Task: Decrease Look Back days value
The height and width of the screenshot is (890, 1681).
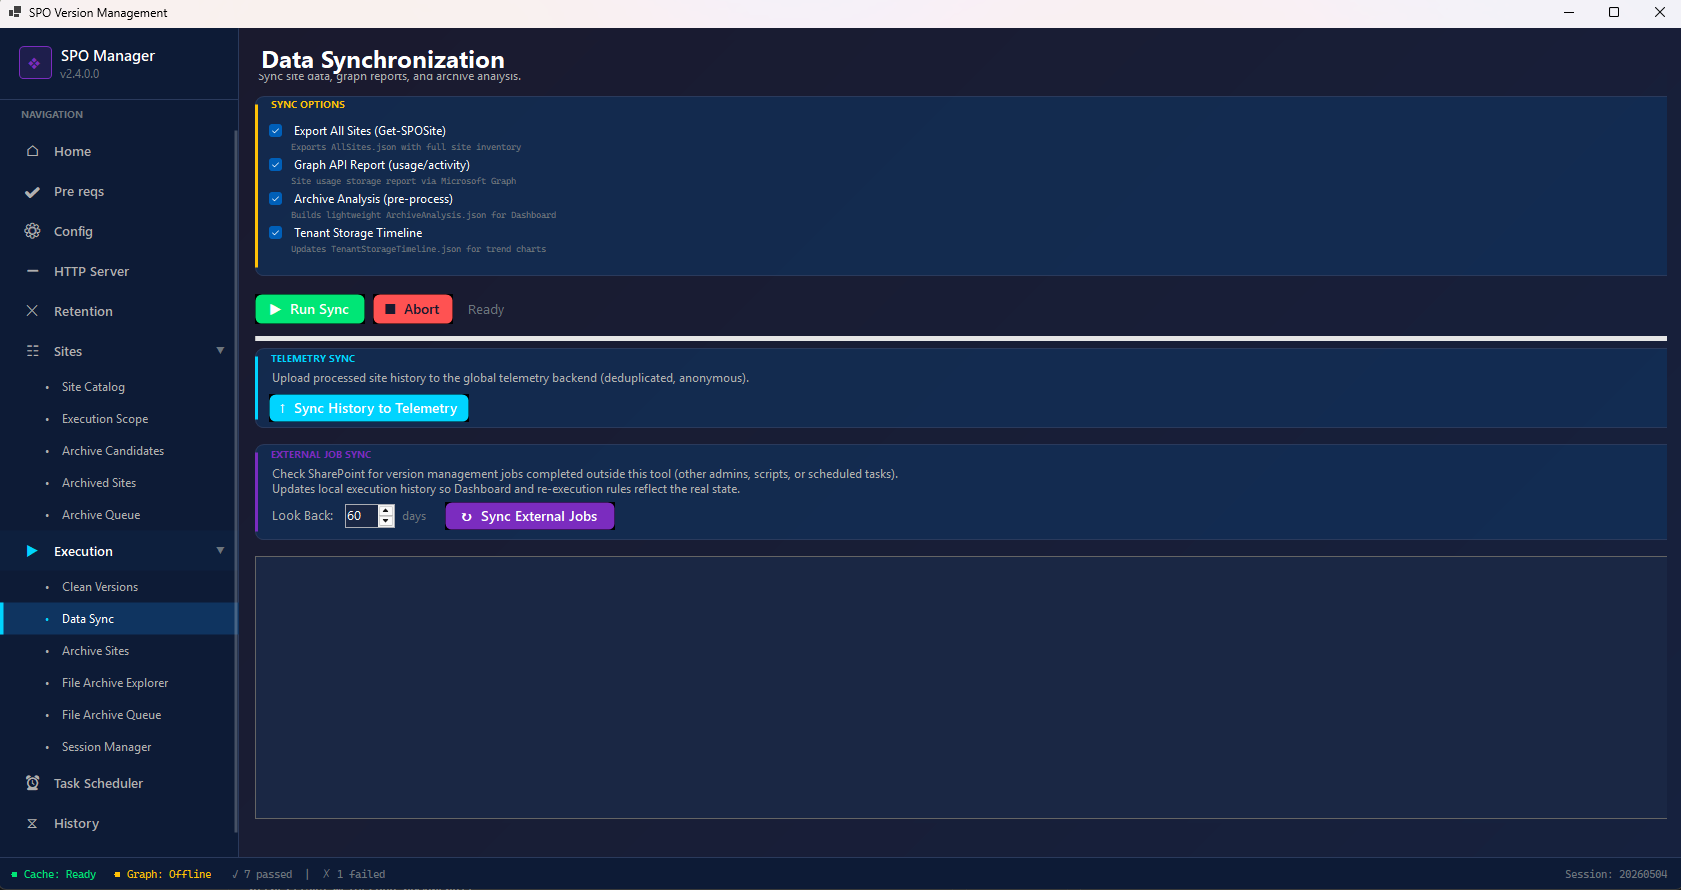Action: tap(386, 521)
